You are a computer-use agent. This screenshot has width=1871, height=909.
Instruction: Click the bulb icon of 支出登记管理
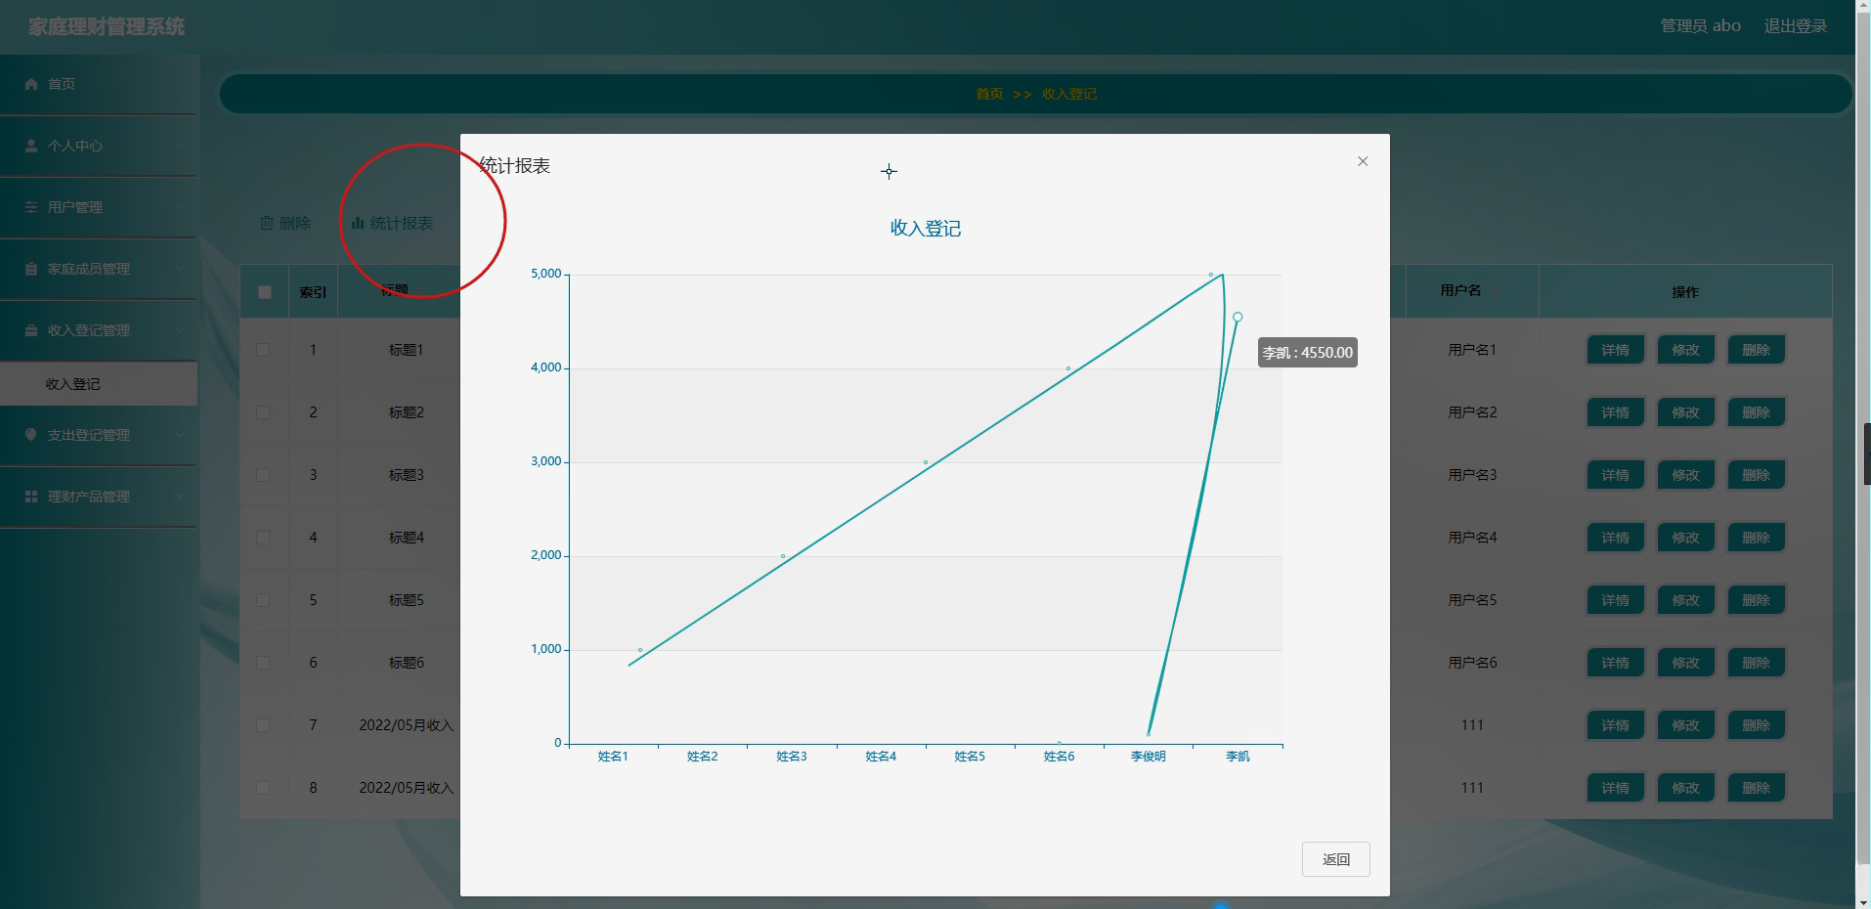pyautogui.click(x=31, y=435)
